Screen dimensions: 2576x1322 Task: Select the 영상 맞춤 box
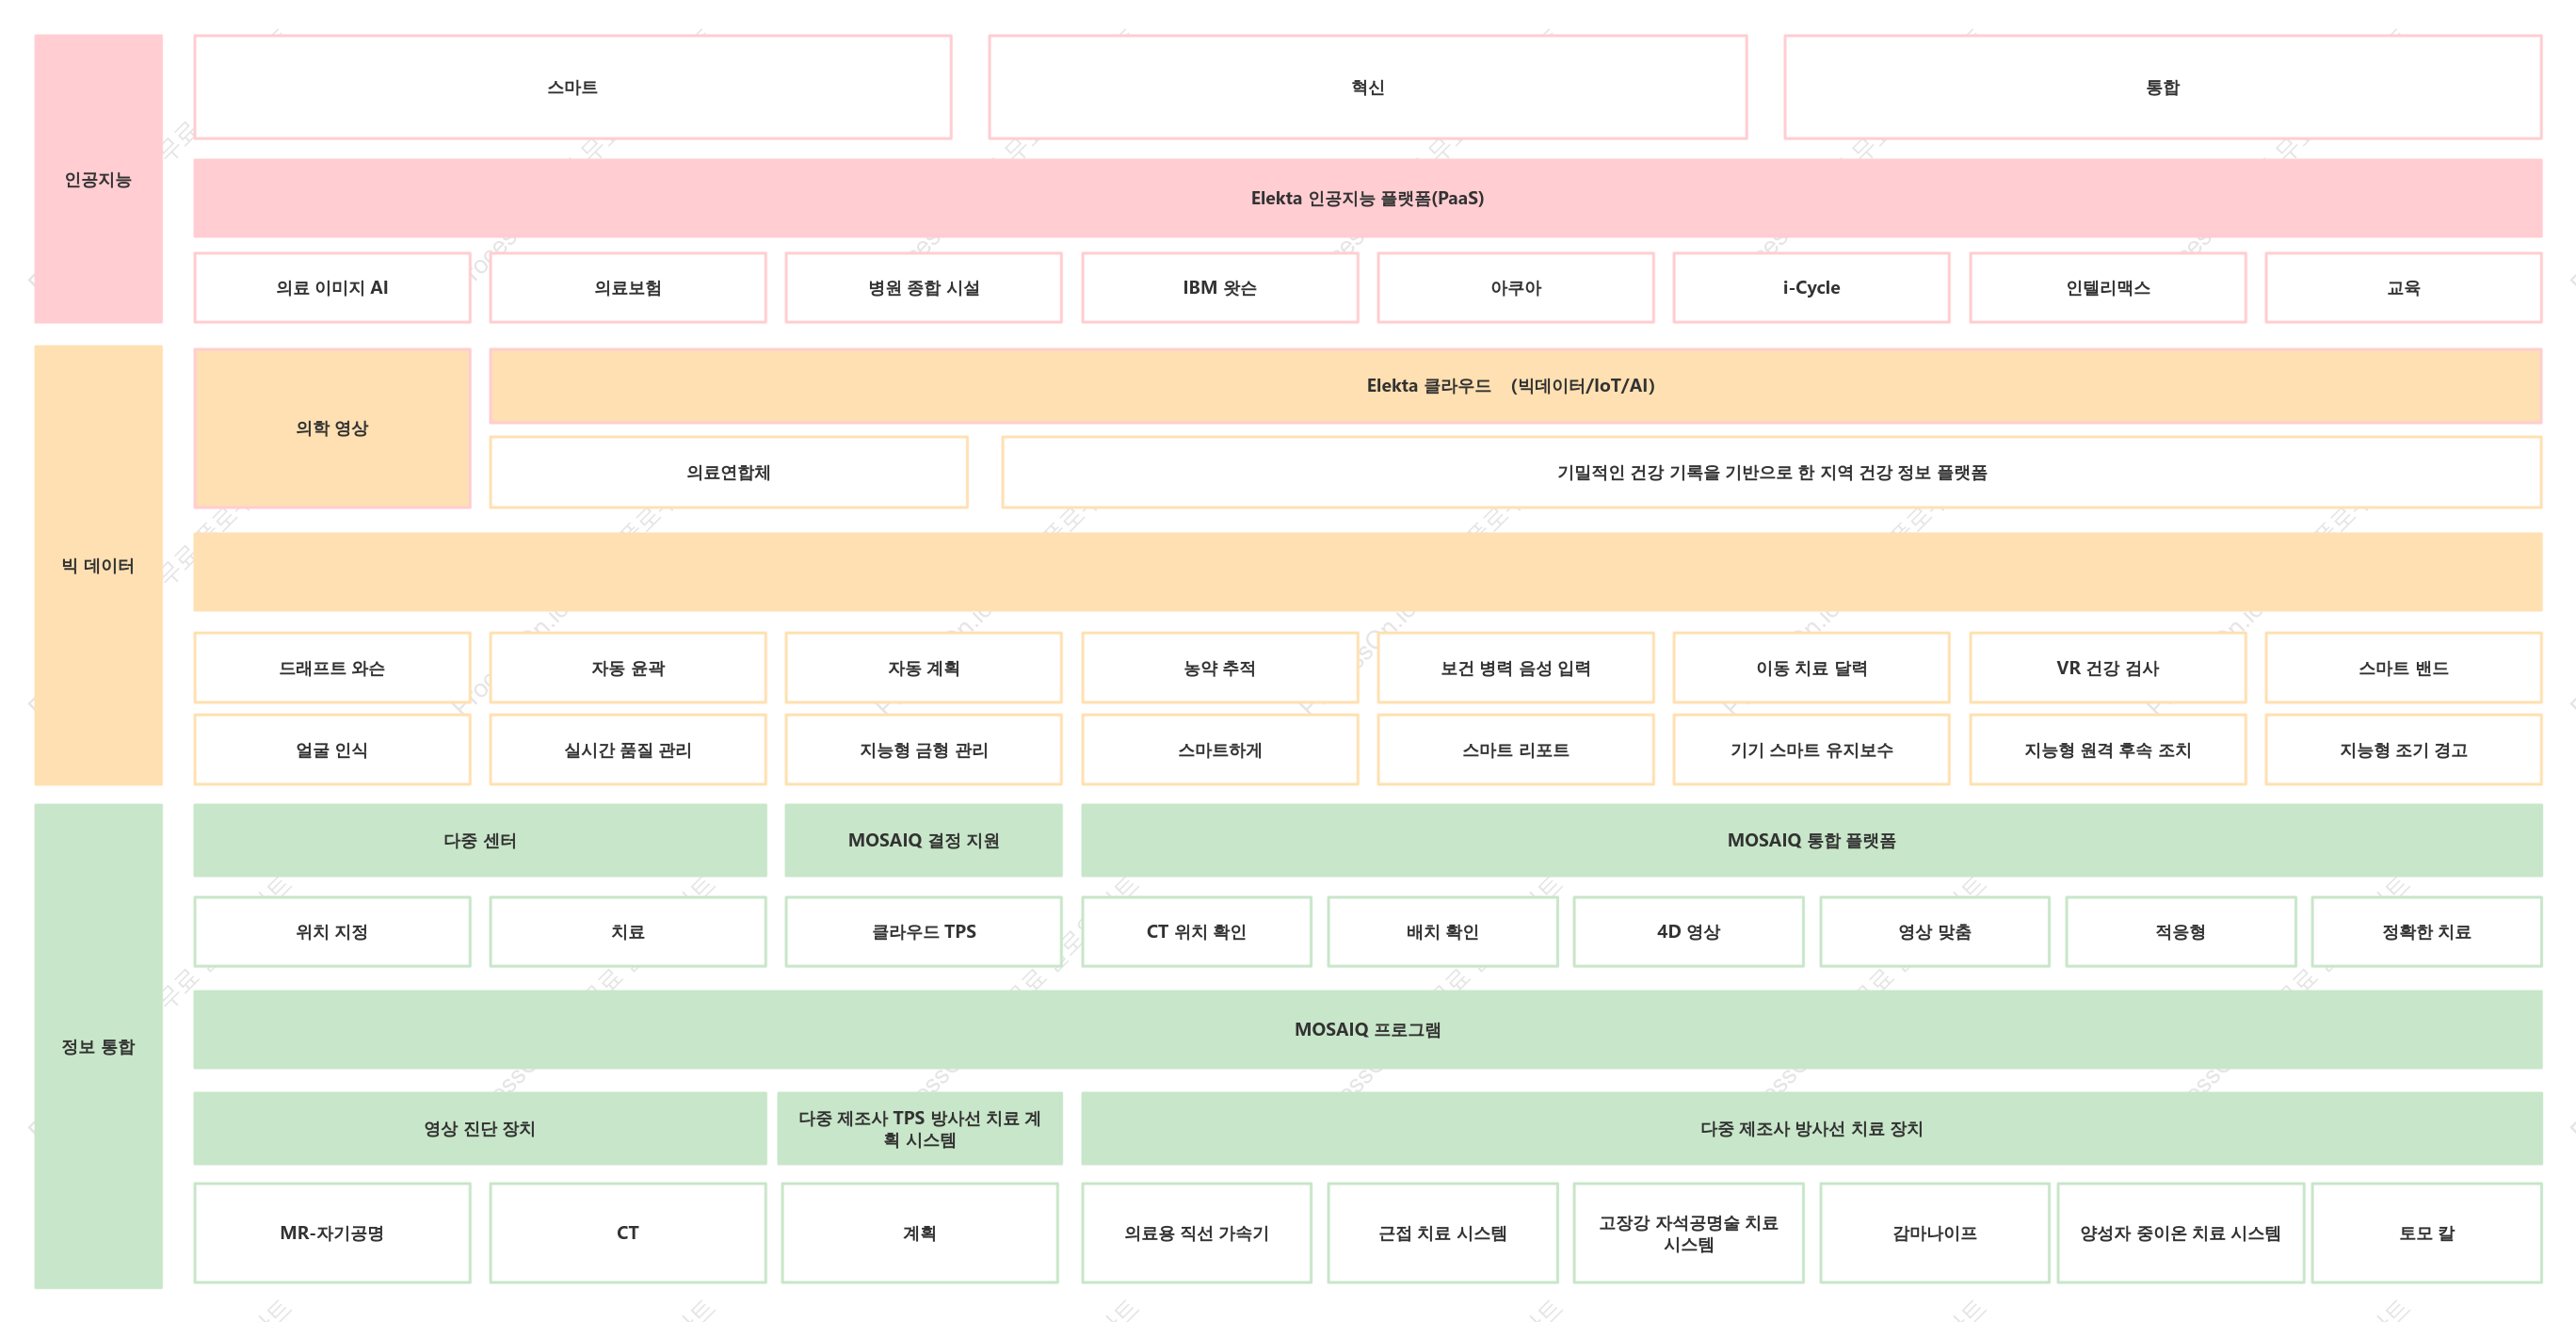[1934, 932]
